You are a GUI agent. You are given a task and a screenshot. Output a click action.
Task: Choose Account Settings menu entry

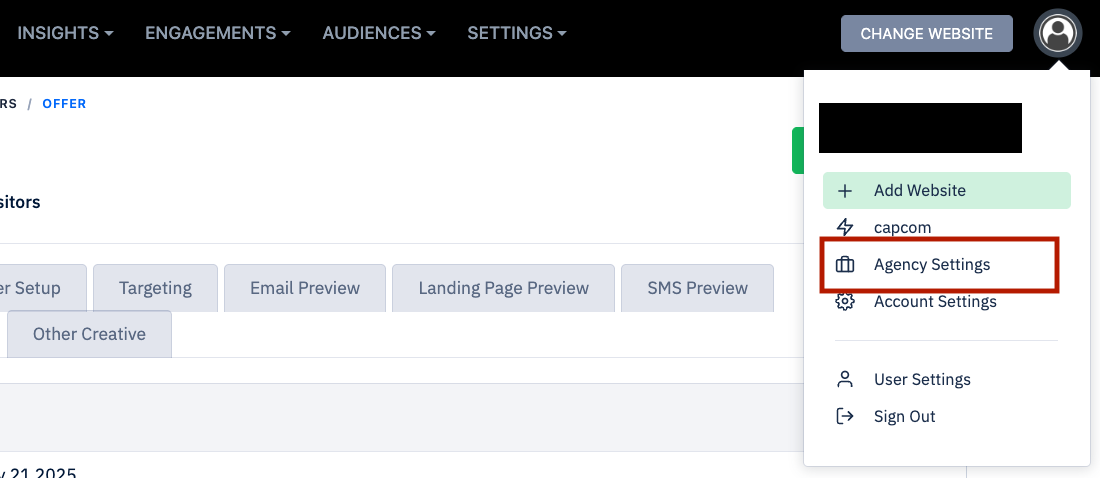click(x=935, y=301)
